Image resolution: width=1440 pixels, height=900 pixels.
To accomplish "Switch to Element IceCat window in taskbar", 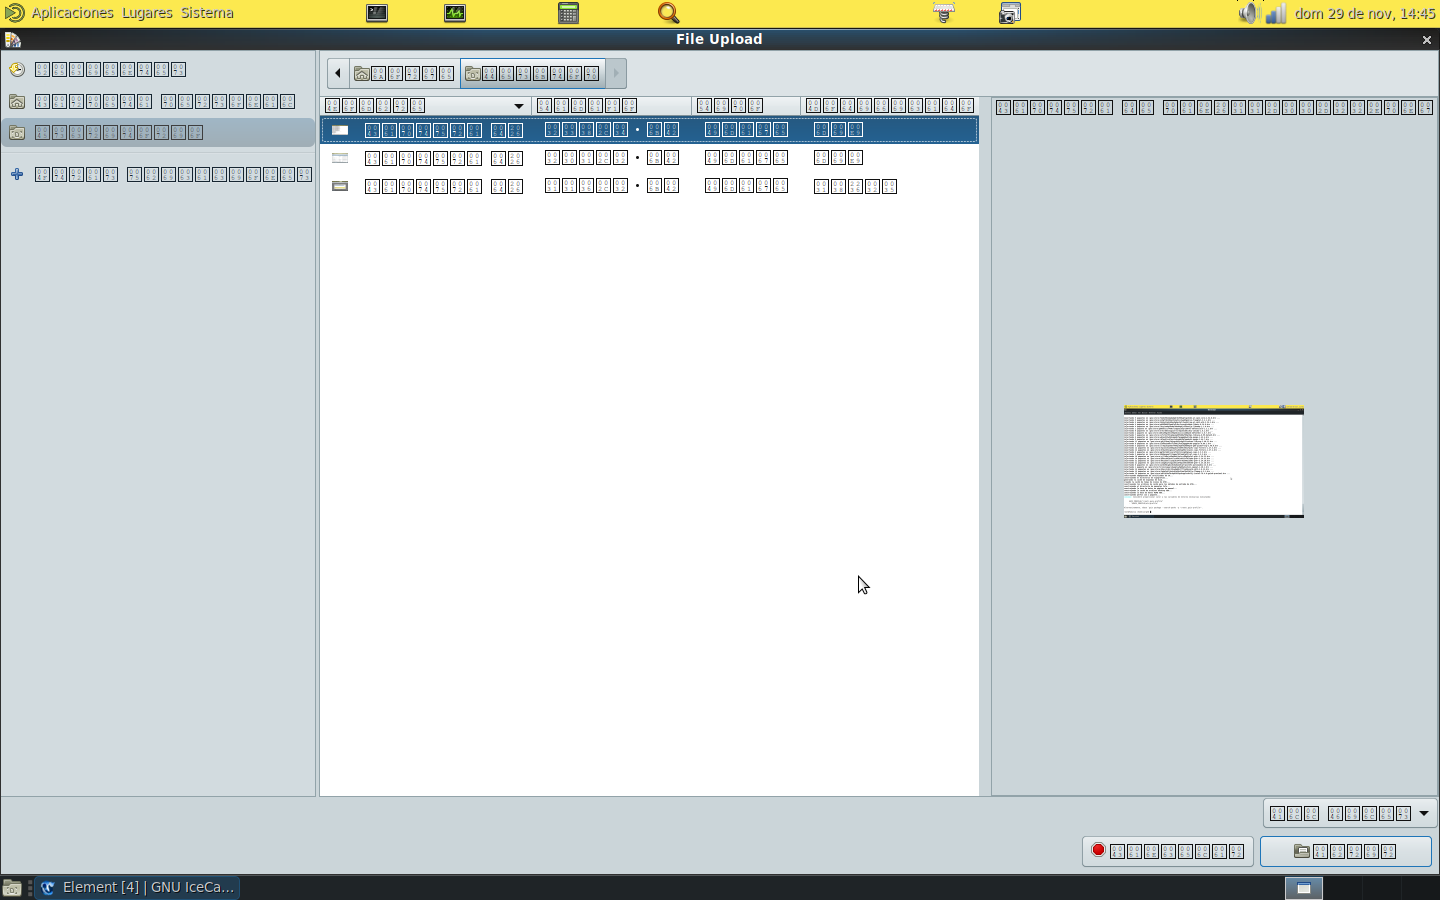I will [138, 887].
